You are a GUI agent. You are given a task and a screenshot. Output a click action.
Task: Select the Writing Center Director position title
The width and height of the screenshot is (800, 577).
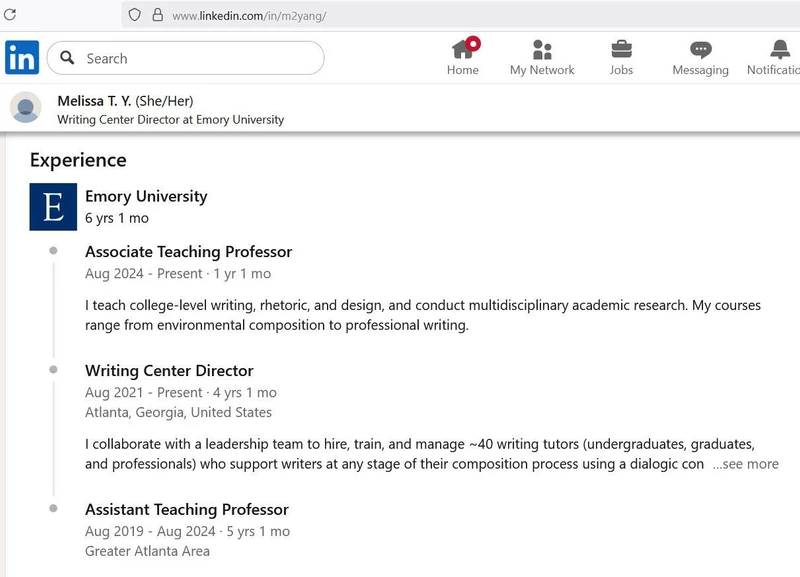point(169,371)
